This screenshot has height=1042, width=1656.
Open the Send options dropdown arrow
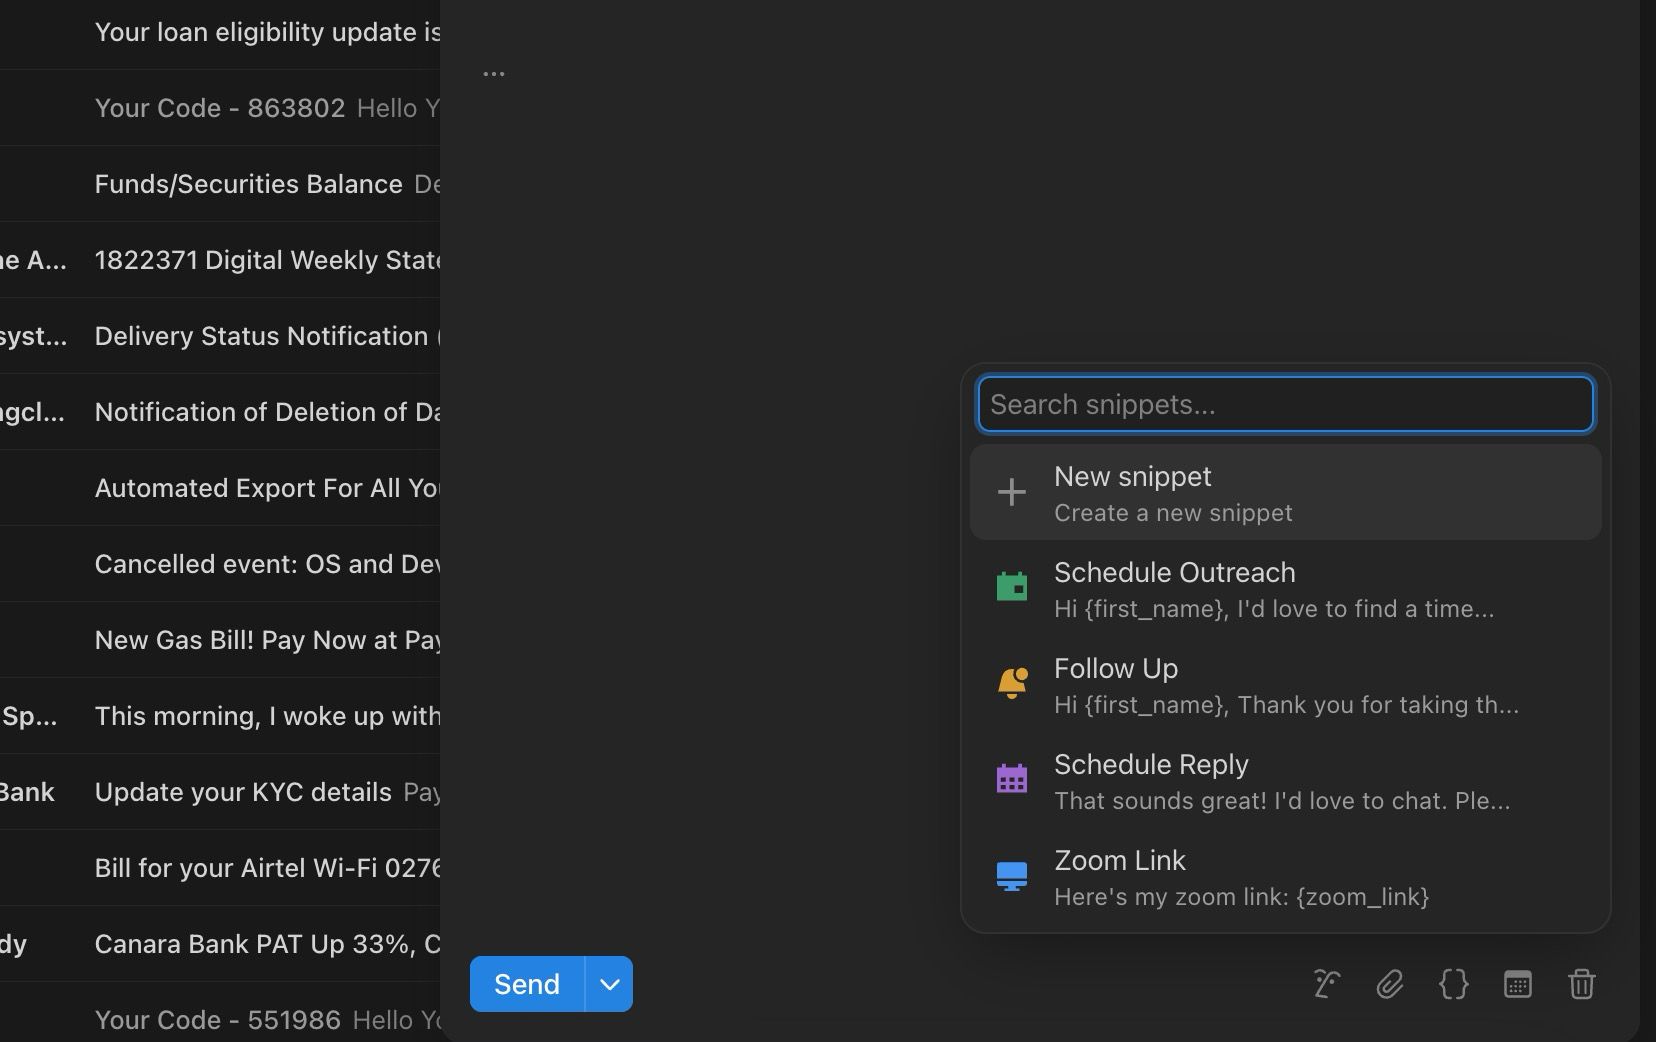609,984
